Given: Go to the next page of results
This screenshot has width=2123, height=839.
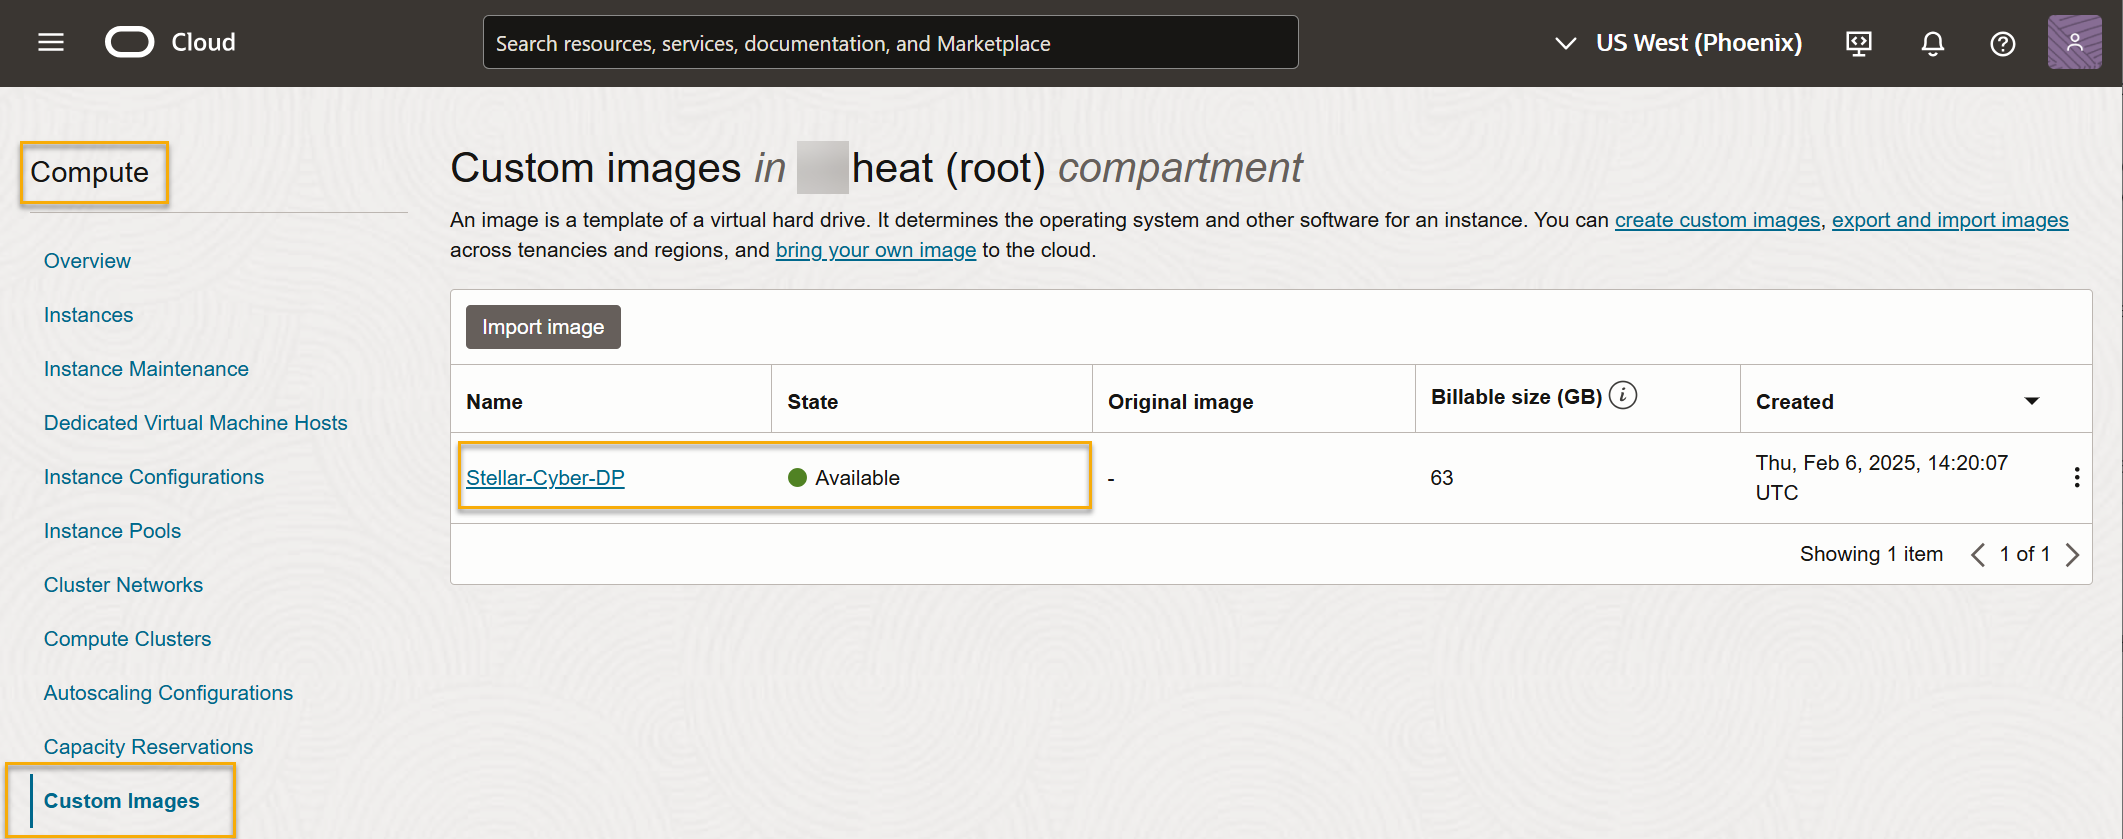Looking at the screenshot, I should (2072, 554).
